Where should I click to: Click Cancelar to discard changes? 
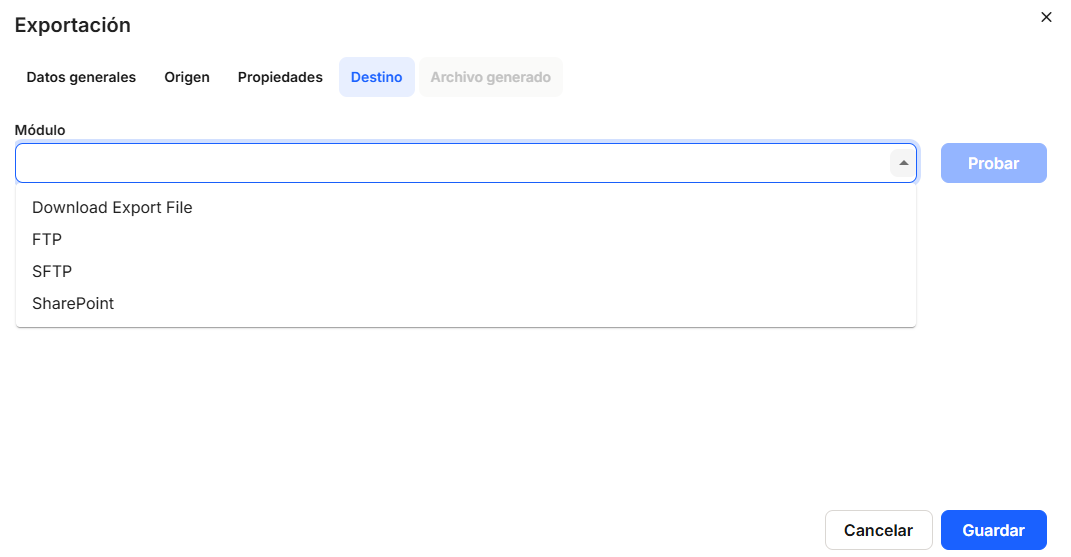click(878, 530)
